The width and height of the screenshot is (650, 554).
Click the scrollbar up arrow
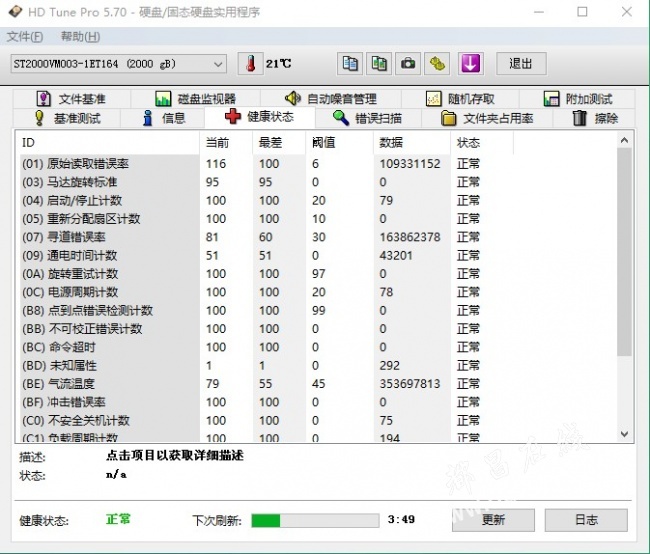tap(624, 141)
